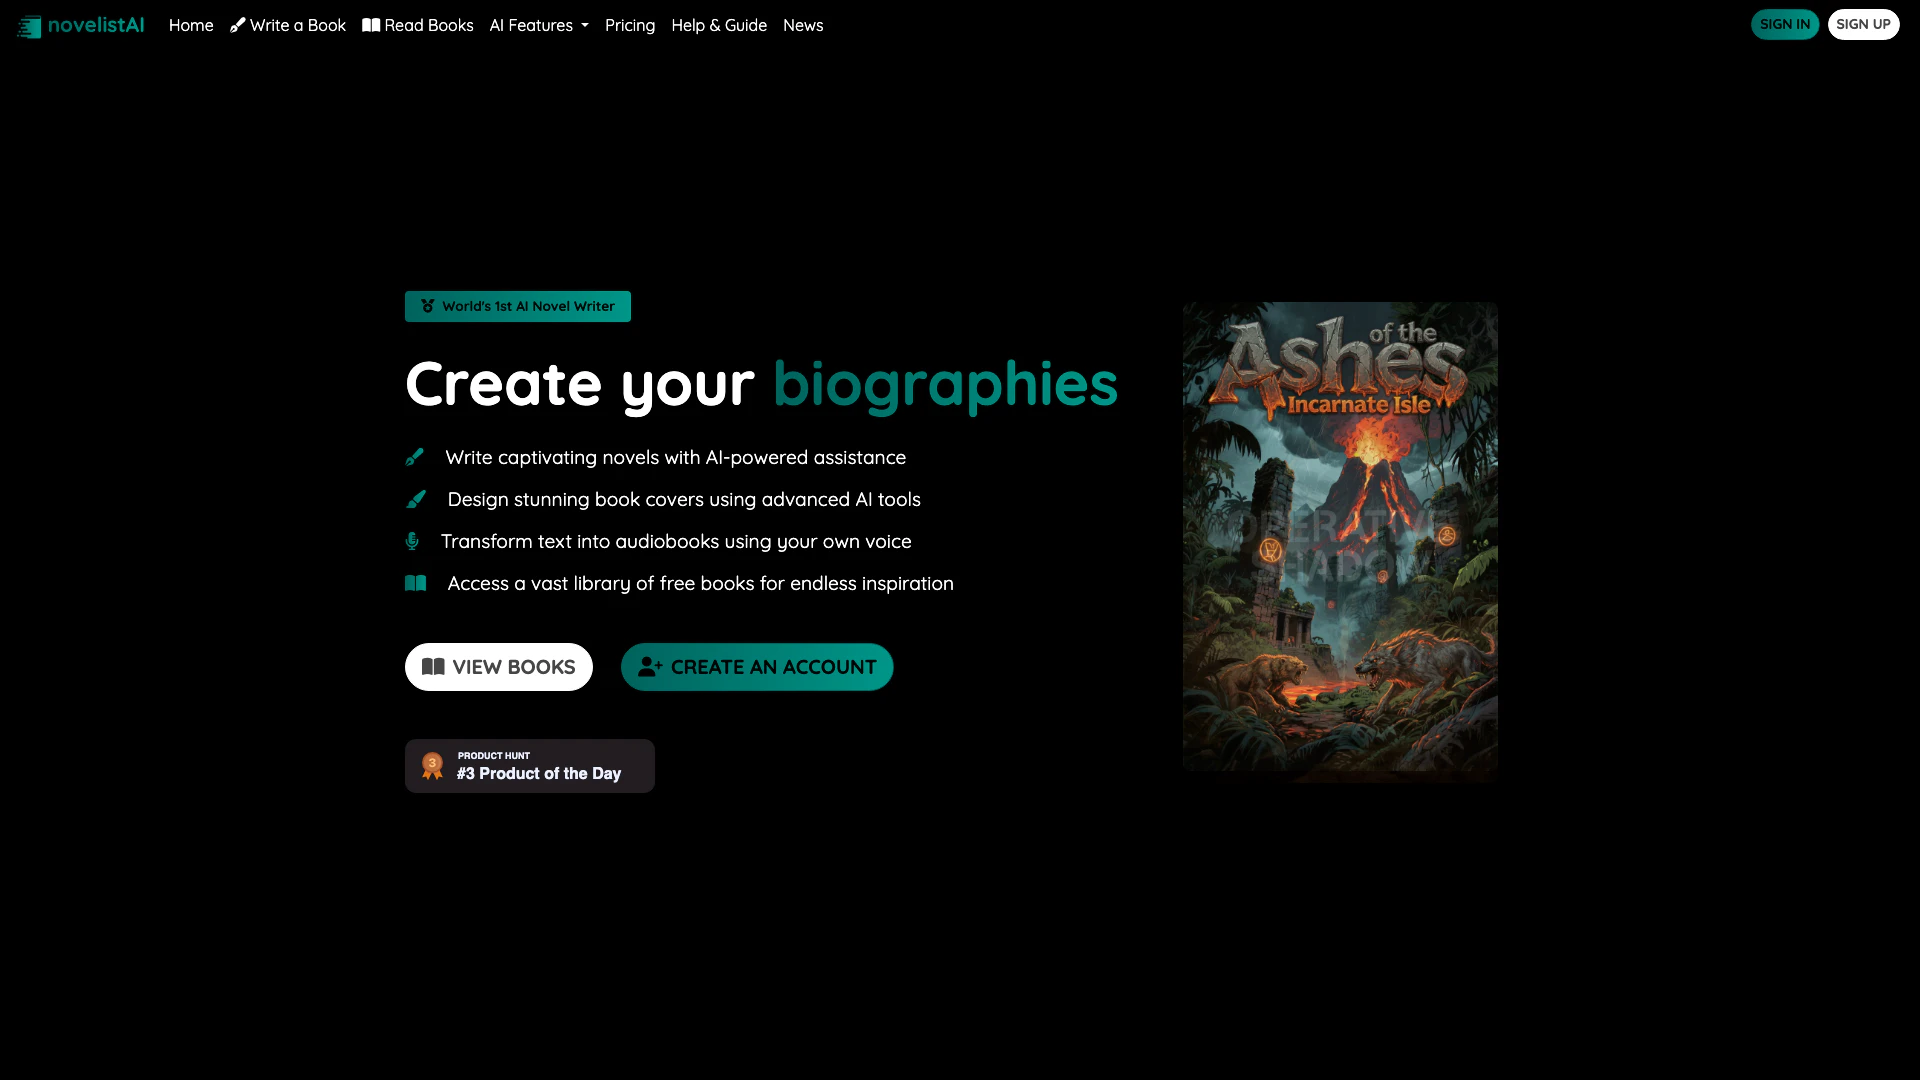Click the pen nib icon for AI-powered assistance
Screen dimensions: 1920x1080
click(416, 457)
